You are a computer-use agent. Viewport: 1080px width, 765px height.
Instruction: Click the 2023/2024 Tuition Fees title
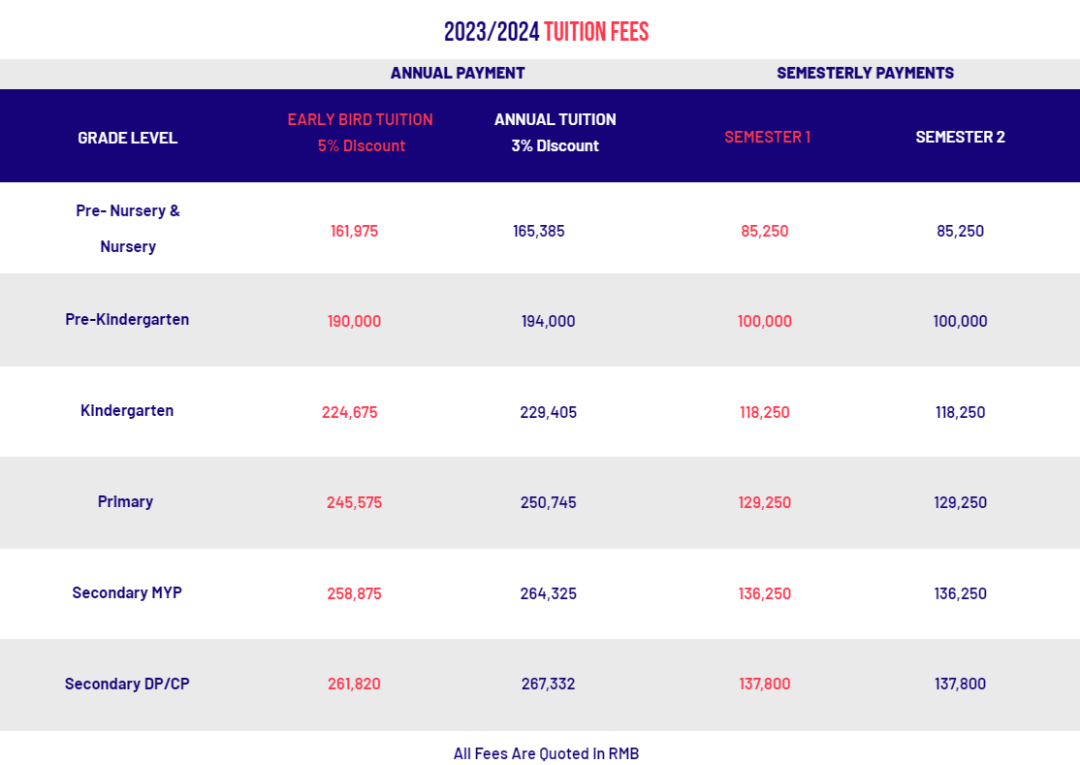click(546, 32)
